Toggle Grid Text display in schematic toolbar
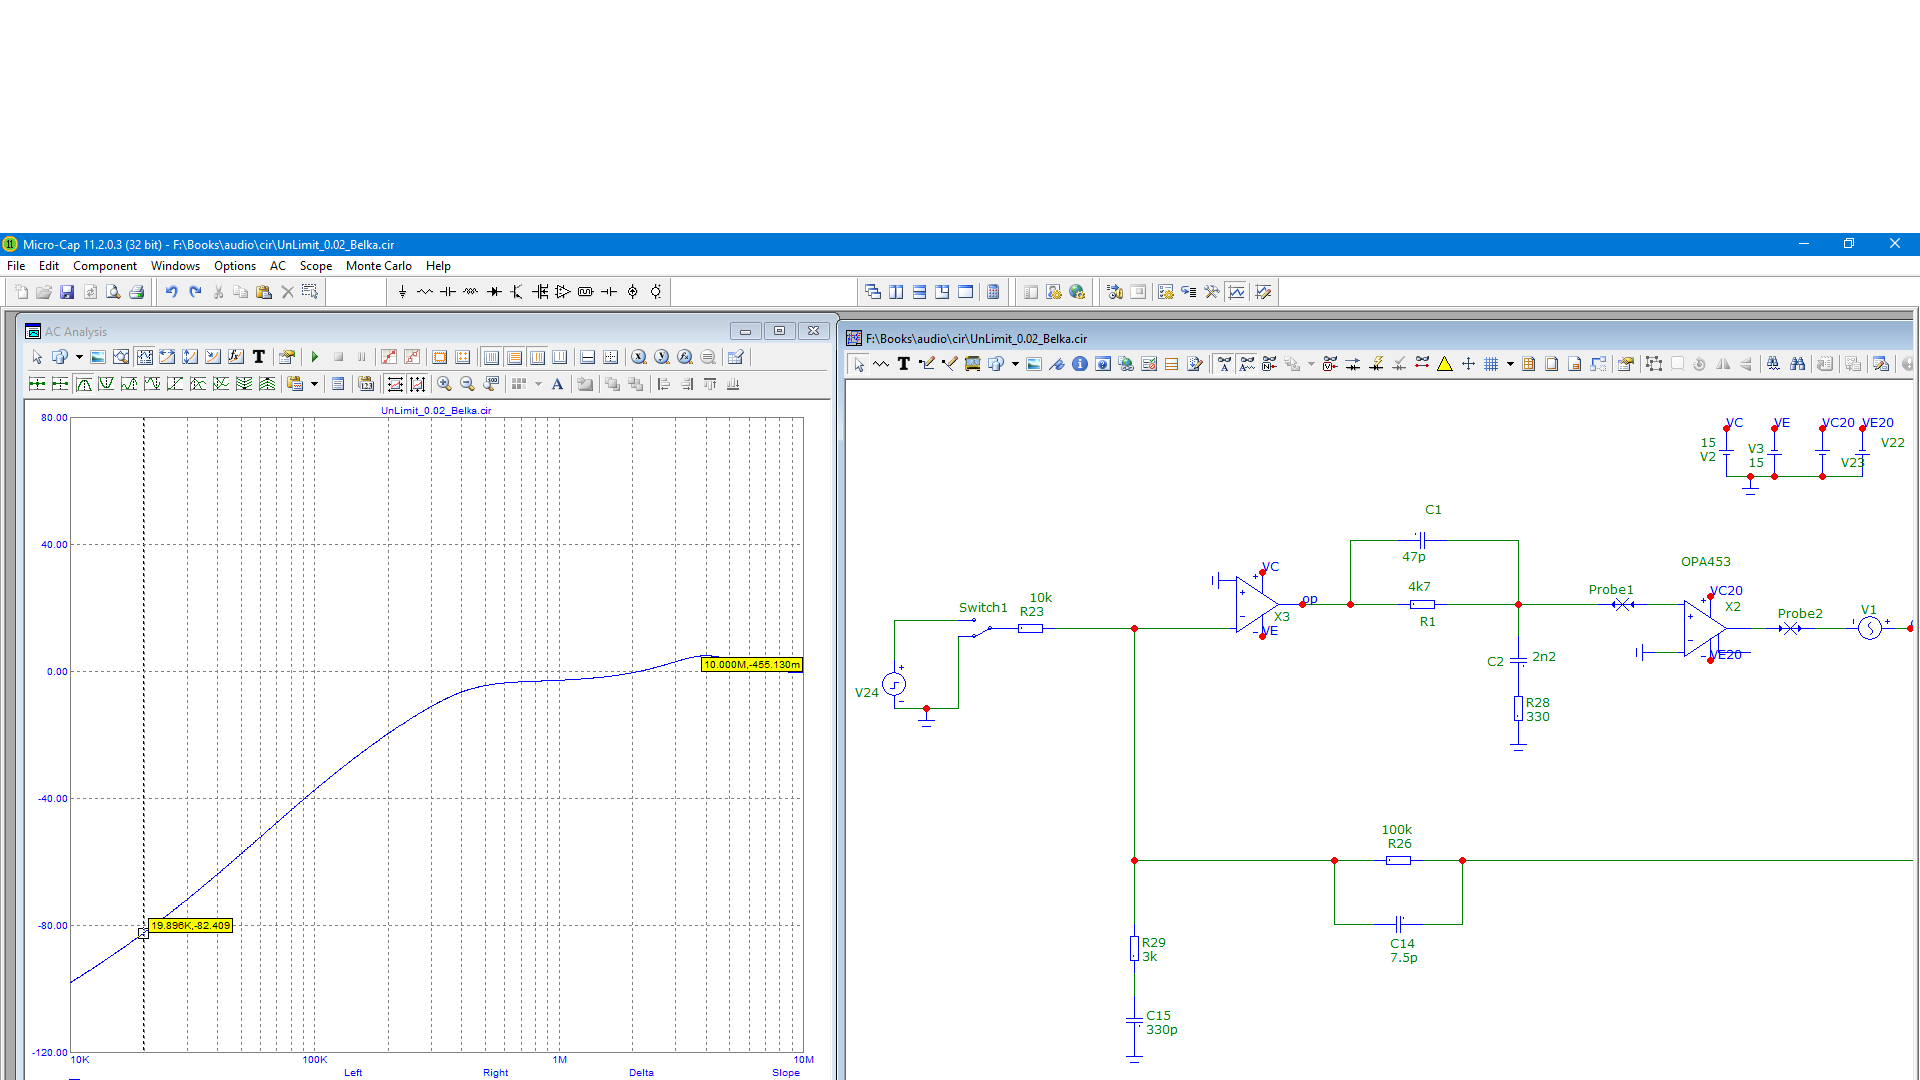The image size is (1920, 1080). [x=1225, y=364]
